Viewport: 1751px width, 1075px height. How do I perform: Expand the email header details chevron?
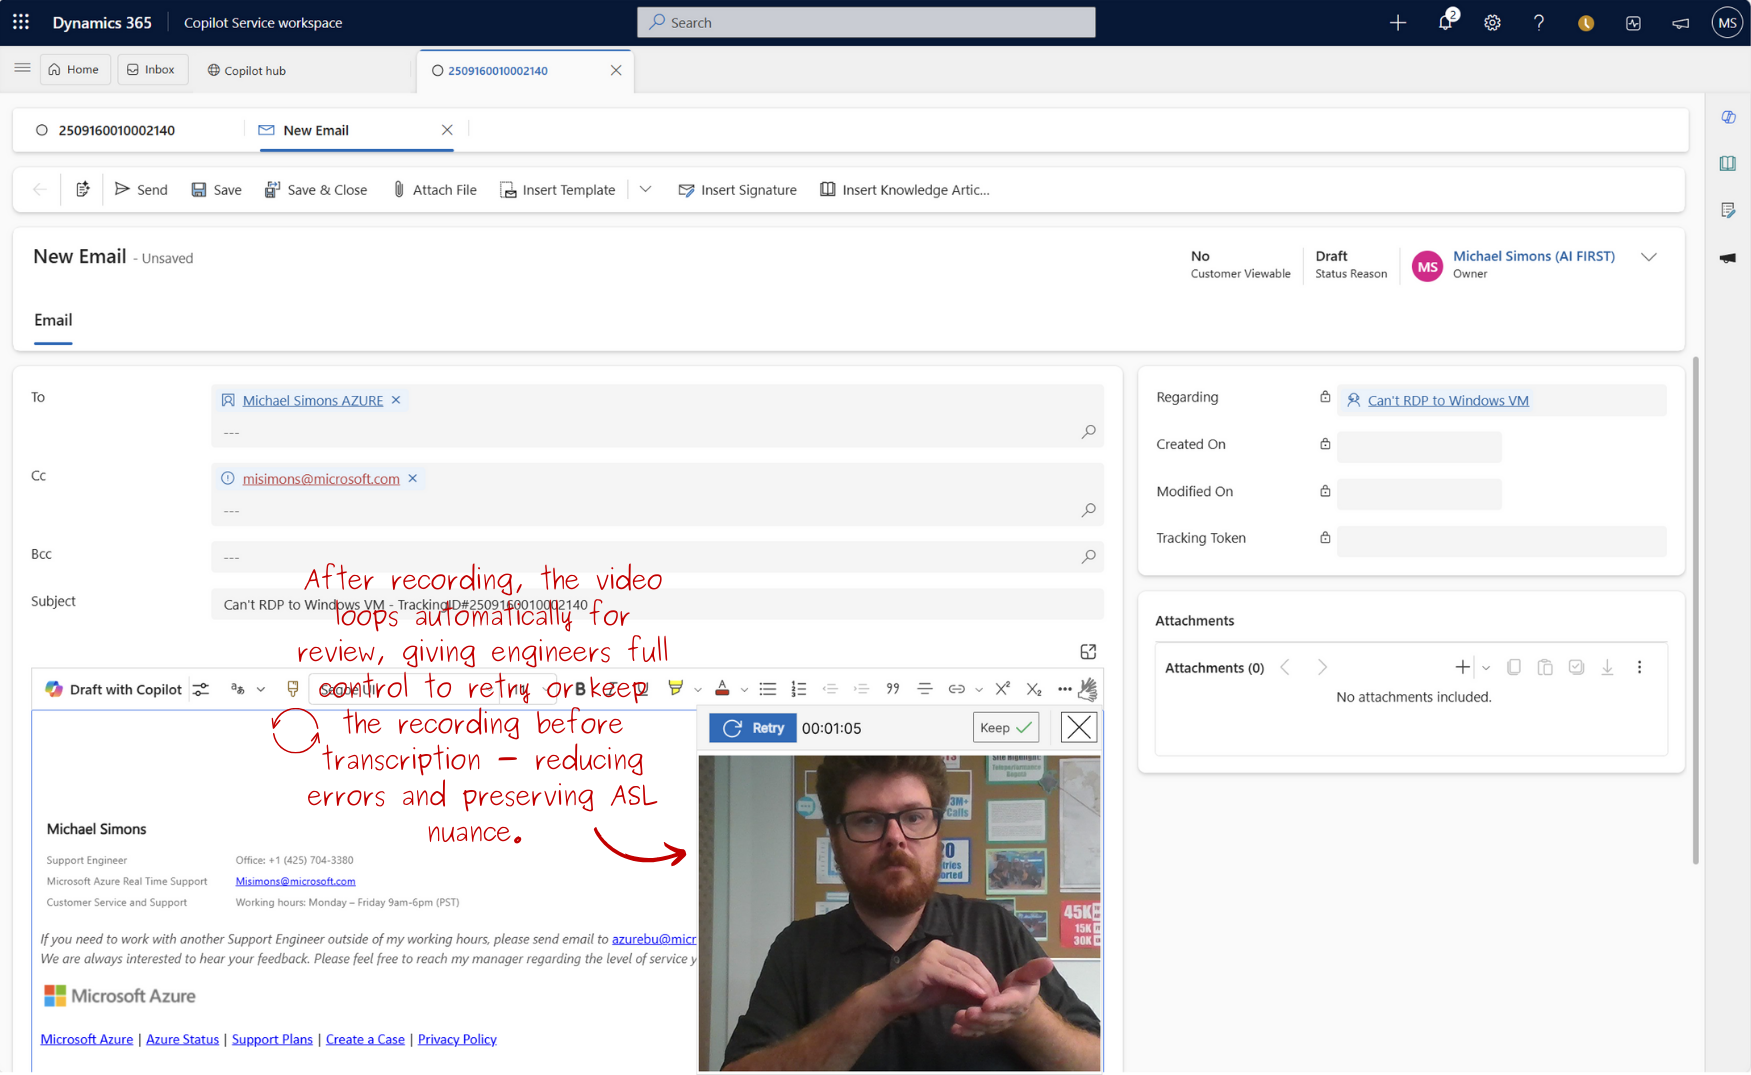coord(1649,257)
